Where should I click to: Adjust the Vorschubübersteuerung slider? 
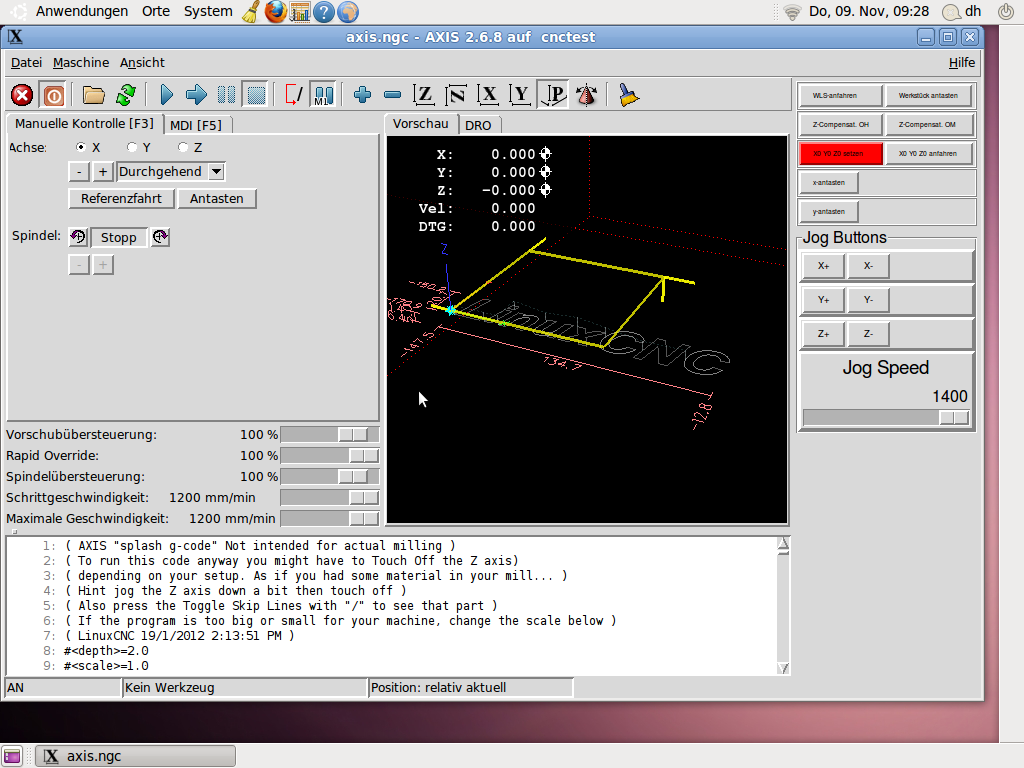330,435
